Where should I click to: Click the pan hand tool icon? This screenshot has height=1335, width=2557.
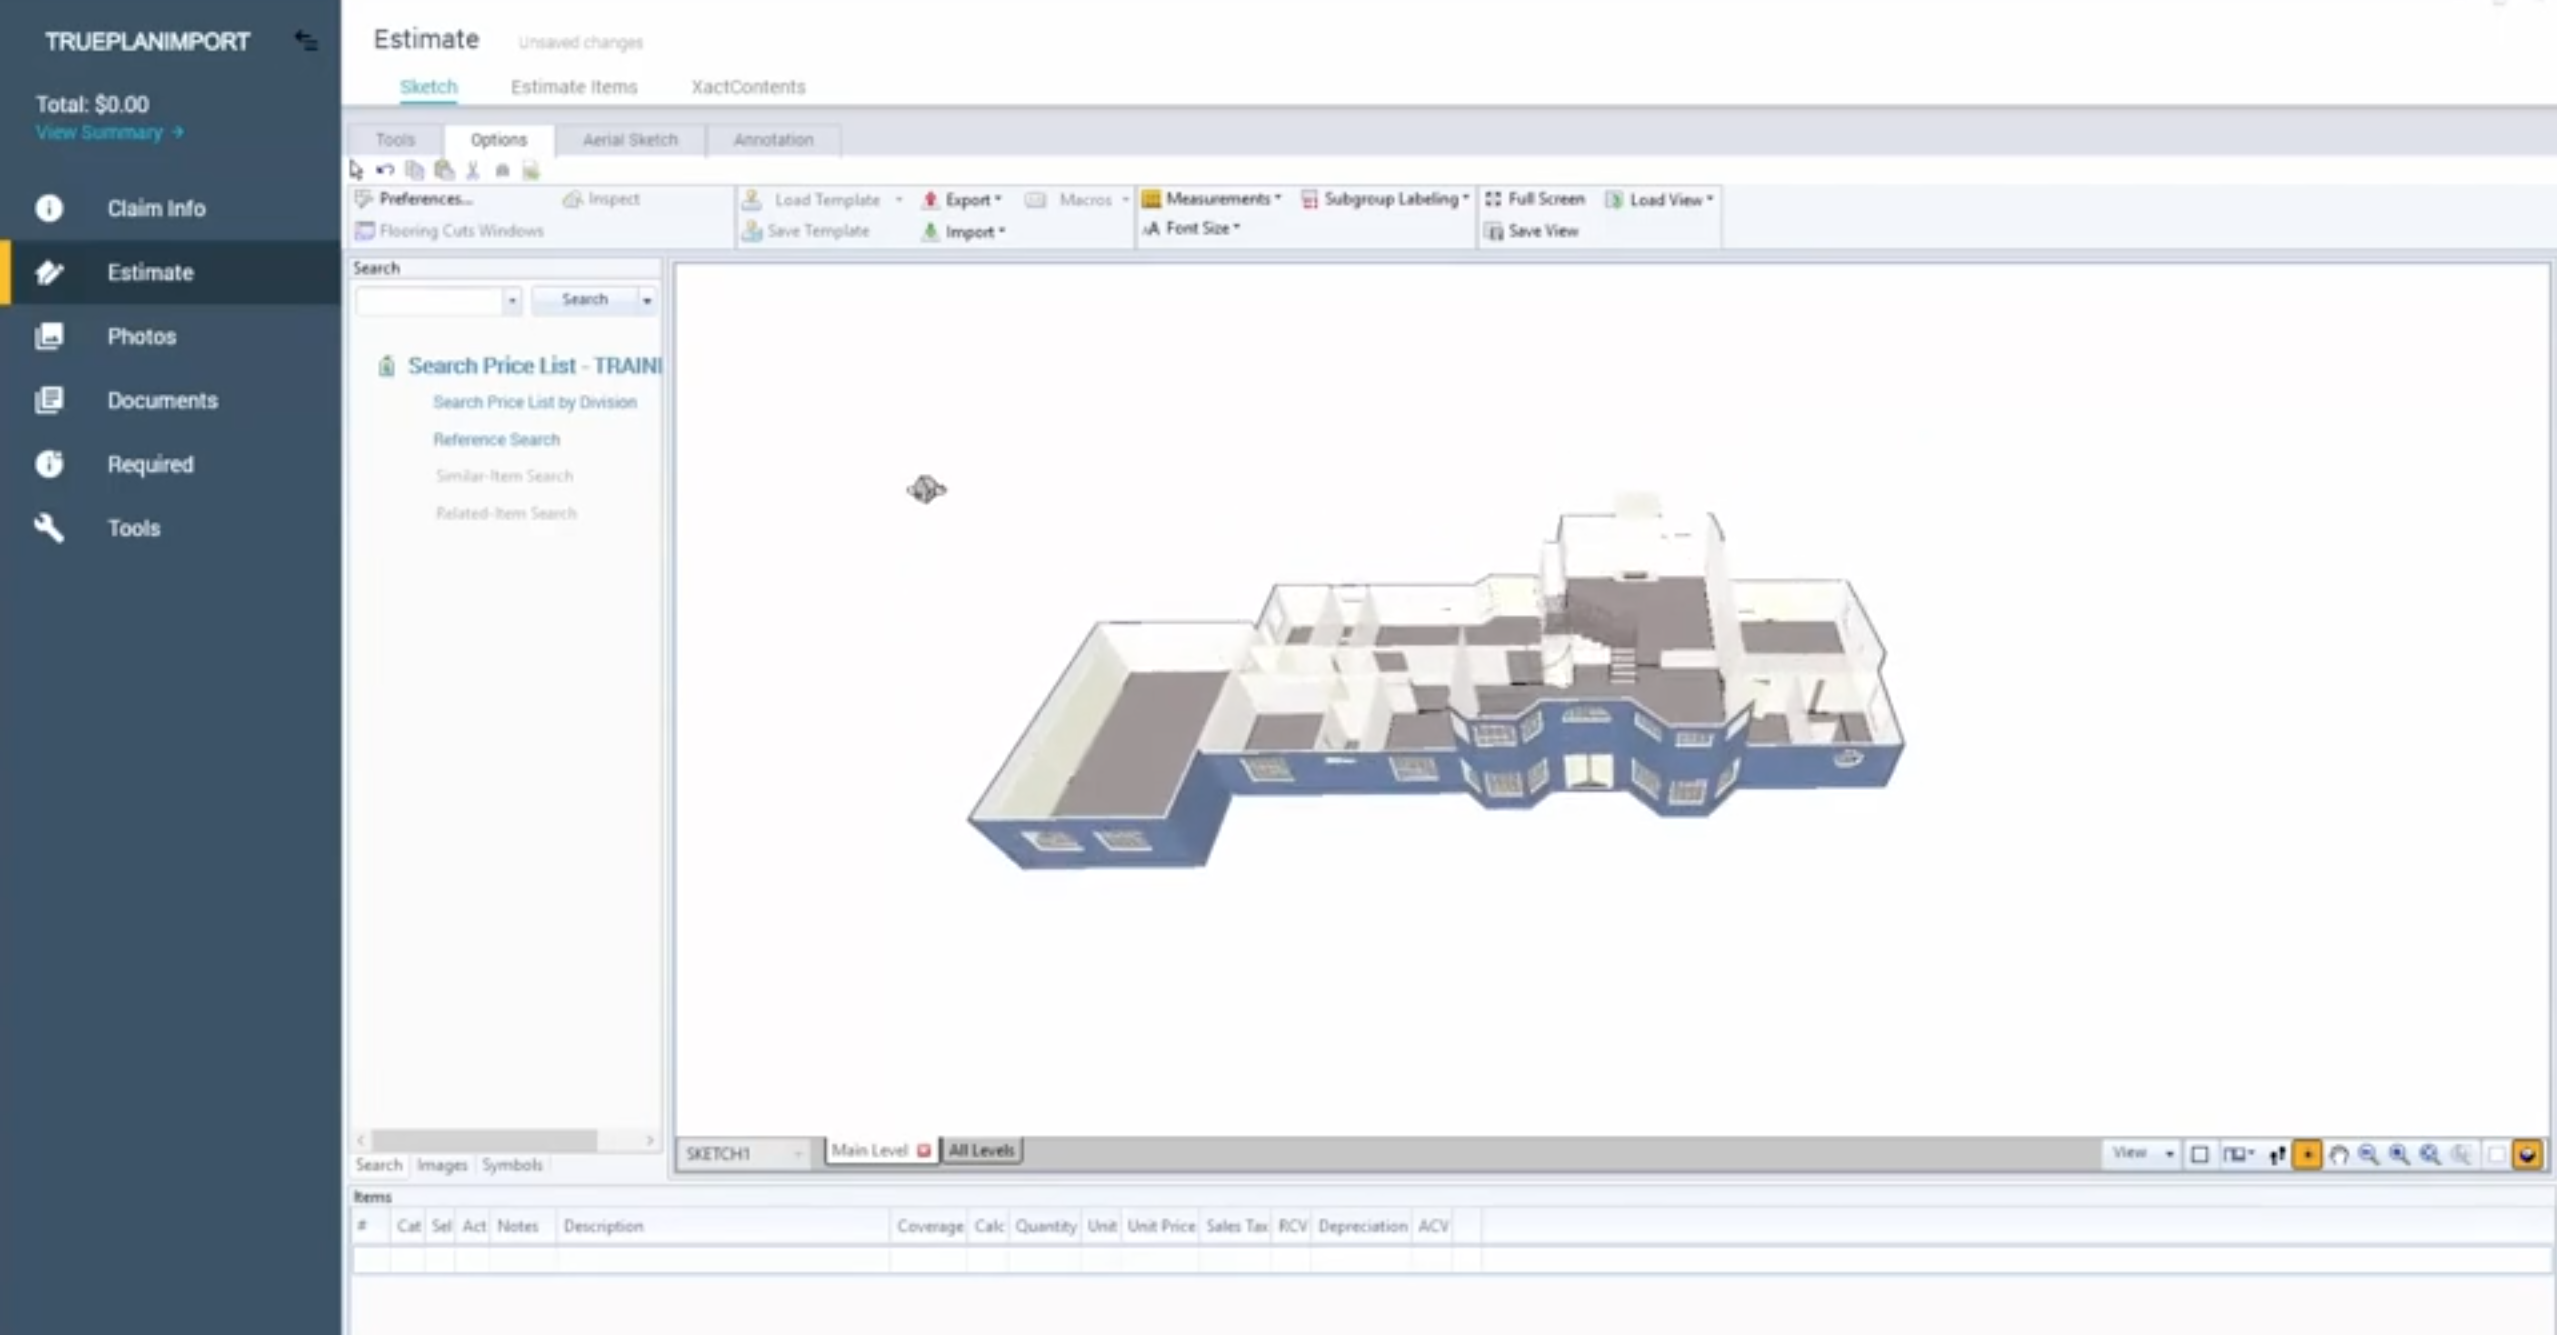pyautogui.click(x=2338, y=1155)
